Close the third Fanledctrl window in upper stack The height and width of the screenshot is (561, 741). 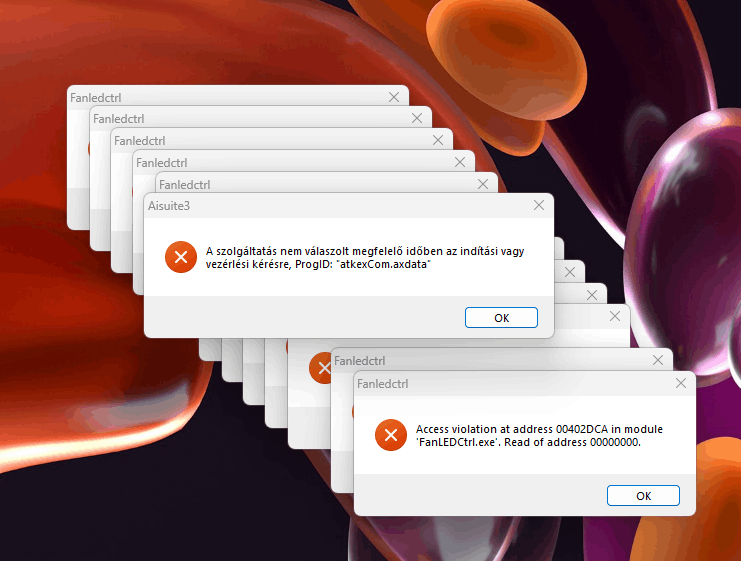438,140
